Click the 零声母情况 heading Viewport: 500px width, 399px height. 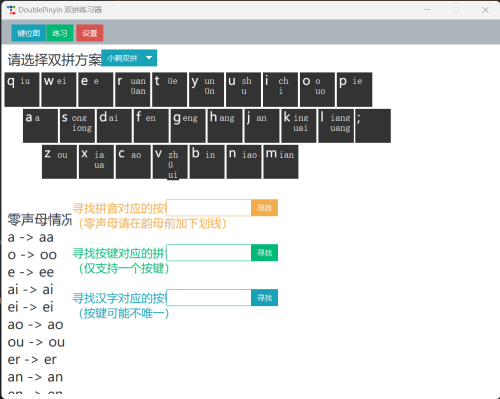tap(40, 220)
